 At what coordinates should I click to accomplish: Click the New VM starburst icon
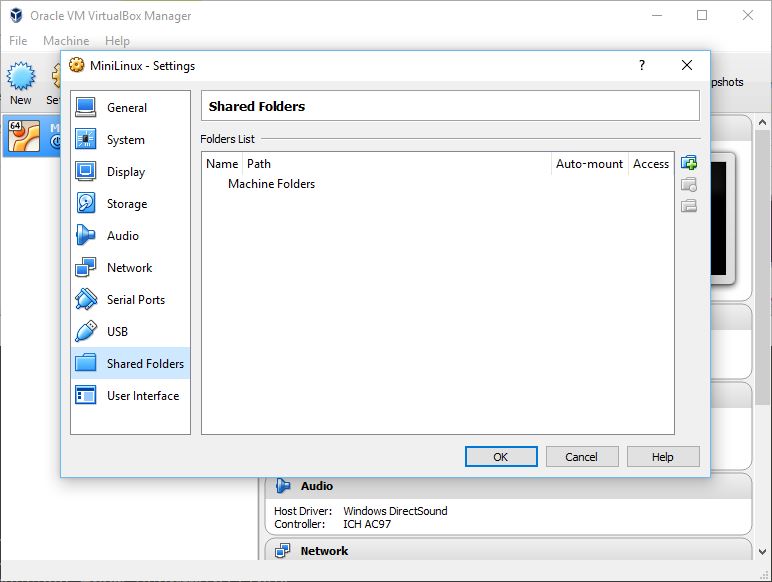point(21,76)
